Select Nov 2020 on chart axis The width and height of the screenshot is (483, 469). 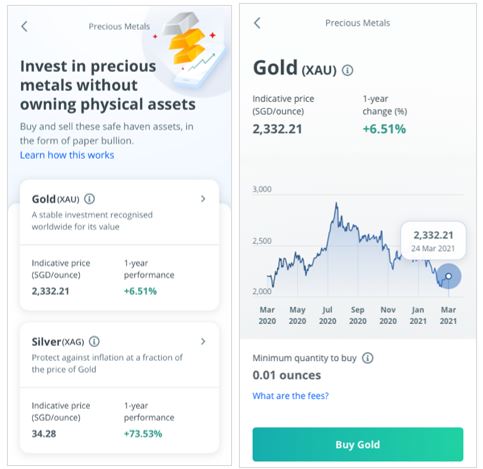[388, 315]
